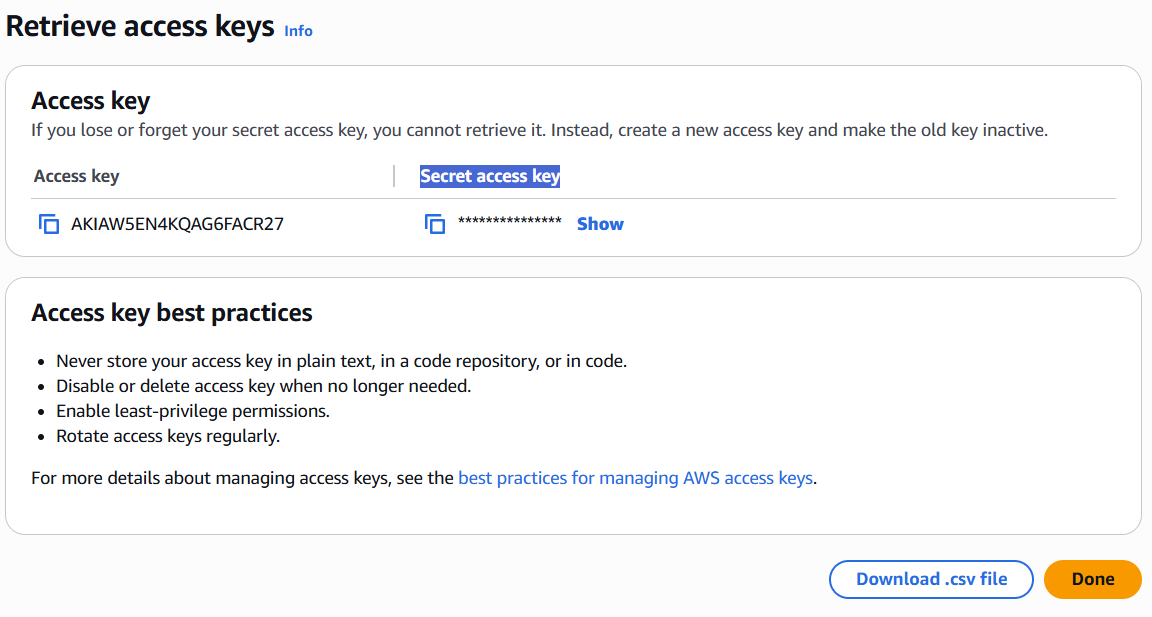Click the highlighted Secret access key column header
The width and height of the screenshot is (1152, 617).
pos(490,176)
